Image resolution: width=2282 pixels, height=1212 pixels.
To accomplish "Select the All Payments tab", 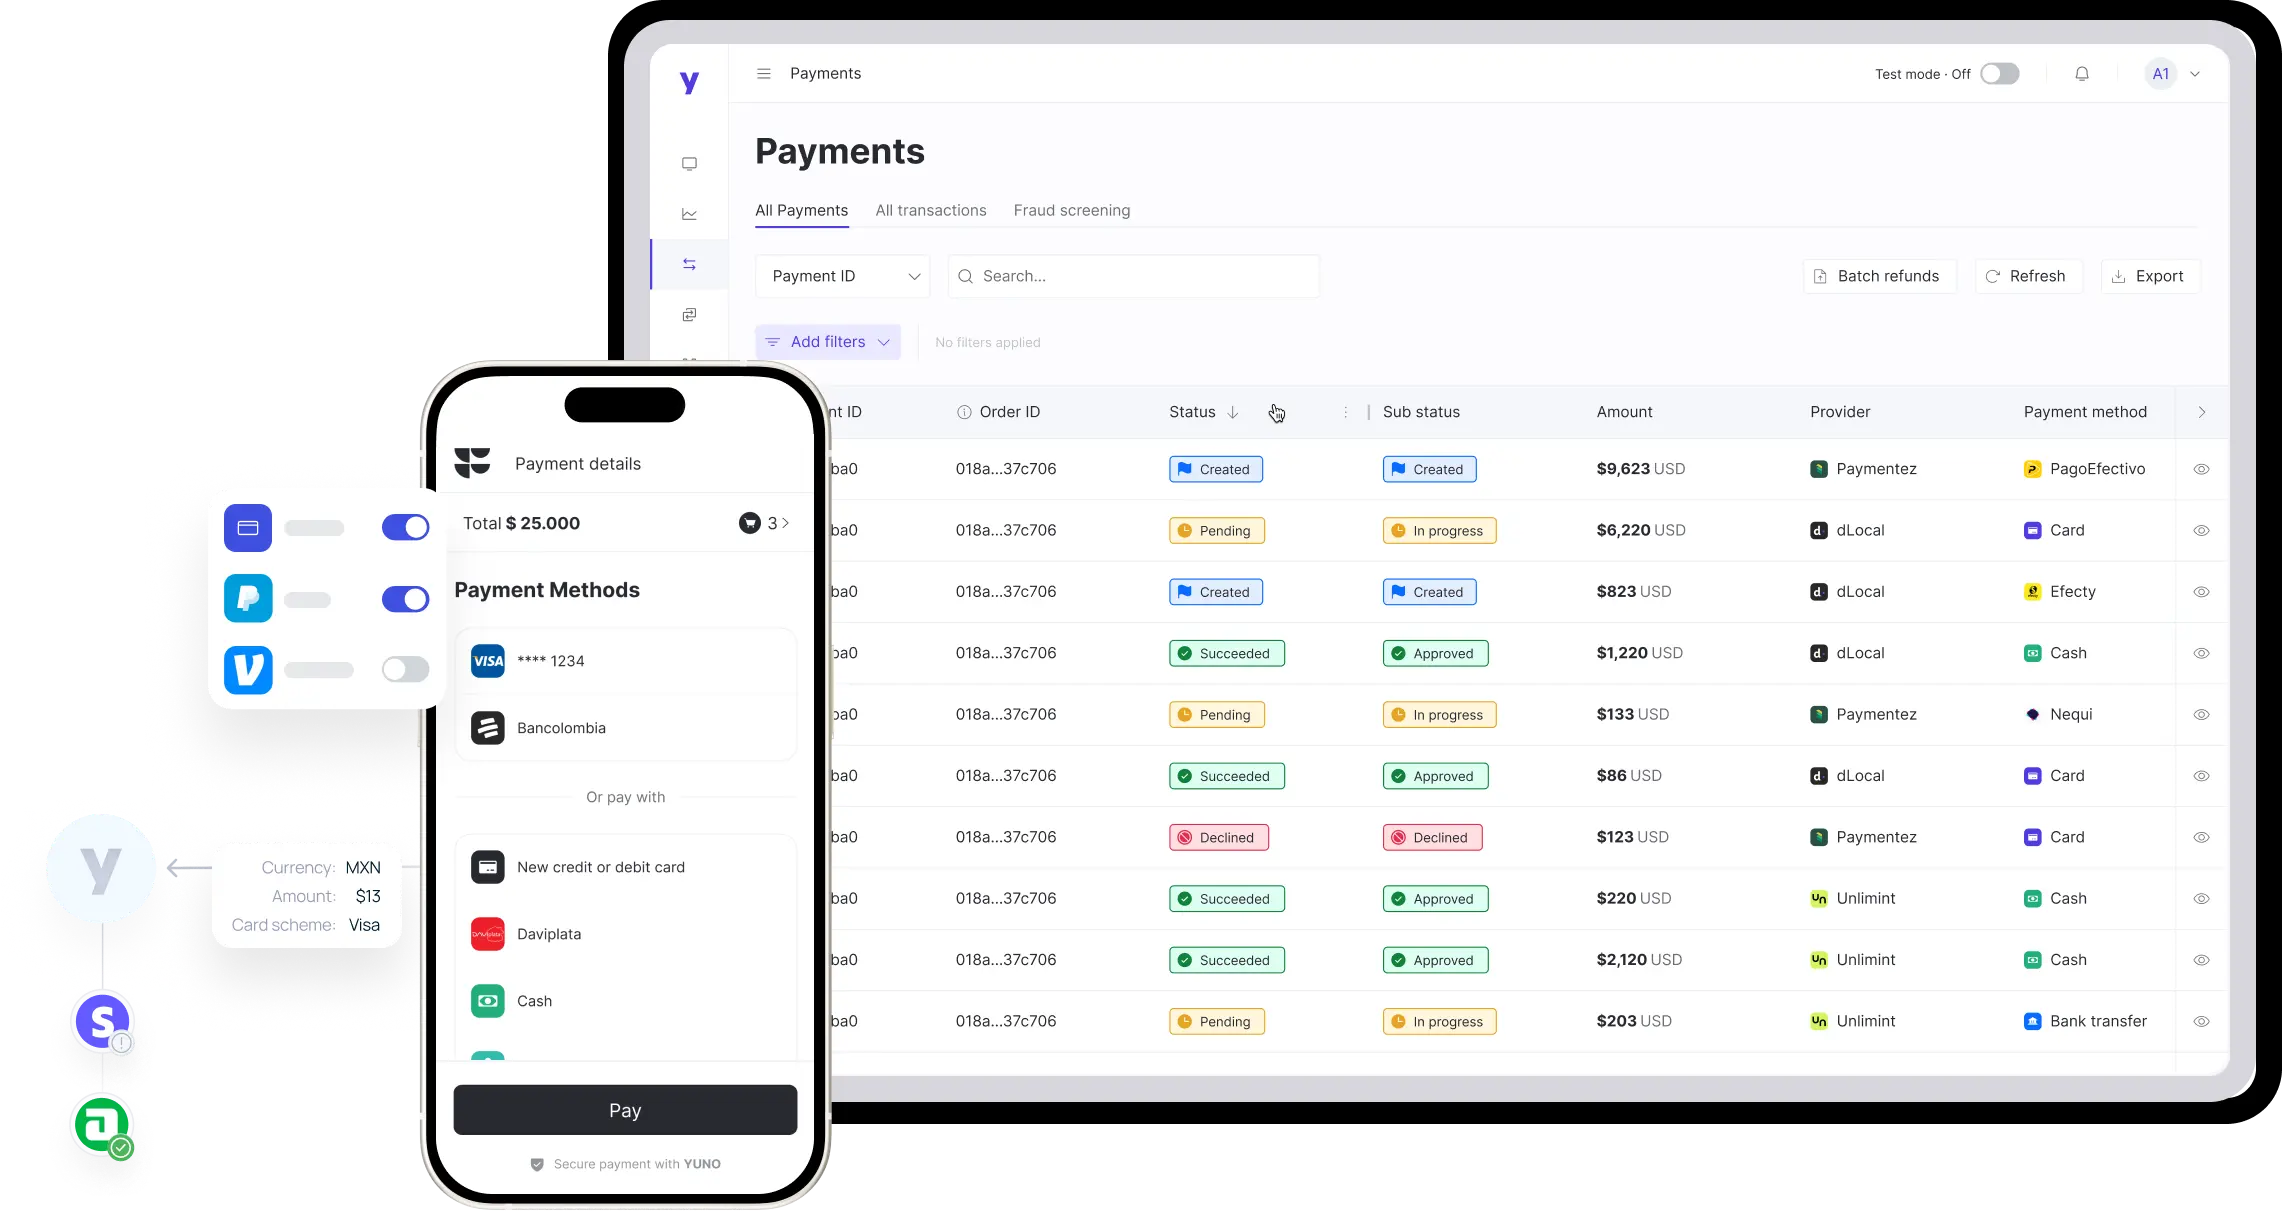I will [x=800, y=210].
